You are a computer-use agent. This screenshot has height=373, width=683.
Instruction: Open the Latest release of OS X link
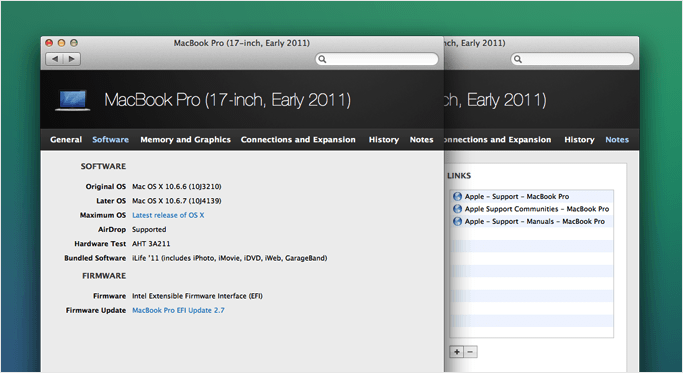tap(168, 215)
